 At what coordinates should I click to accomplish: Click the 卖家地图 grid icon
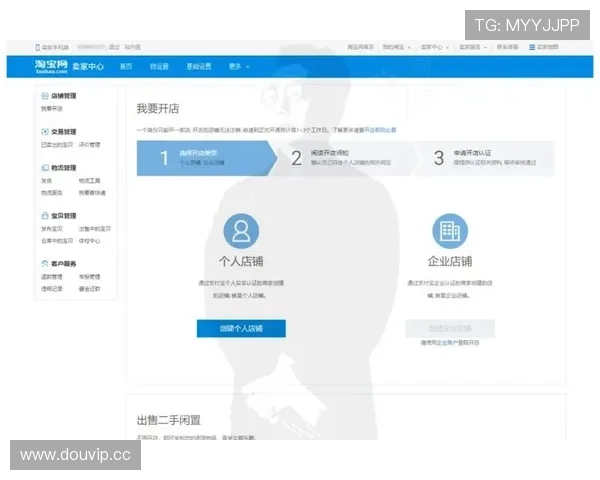(532, 47)
